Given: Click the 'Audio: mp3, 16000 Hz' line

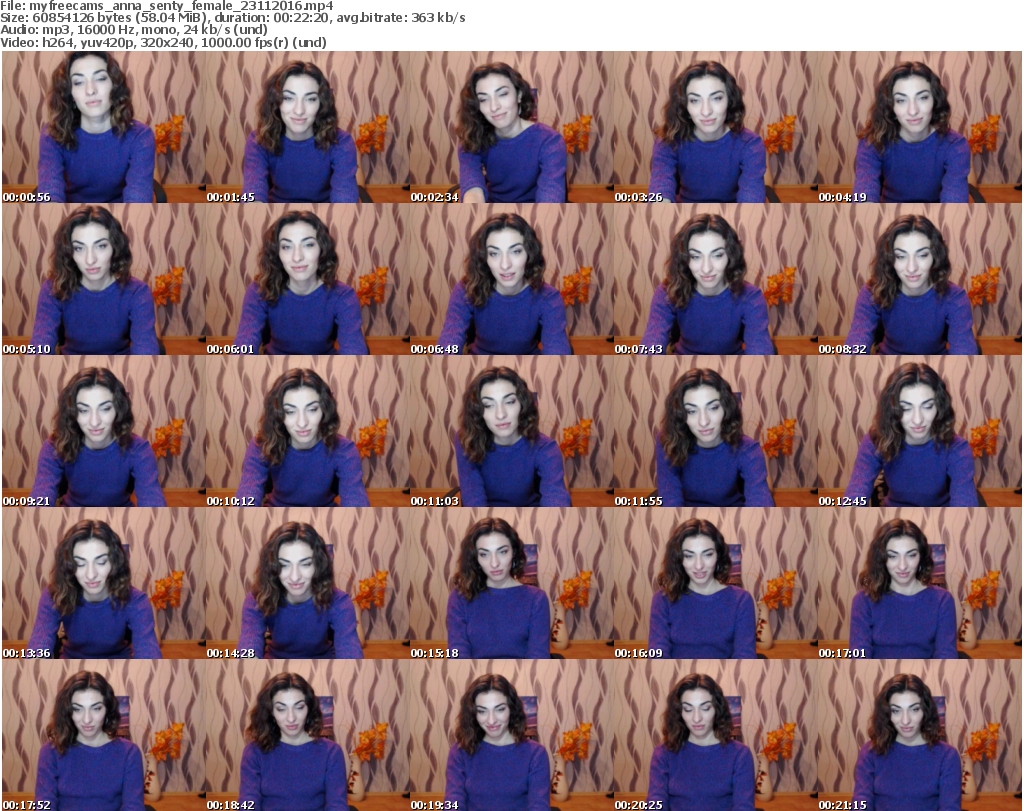Looking at the screenshot, I should [x=134, y=30].
